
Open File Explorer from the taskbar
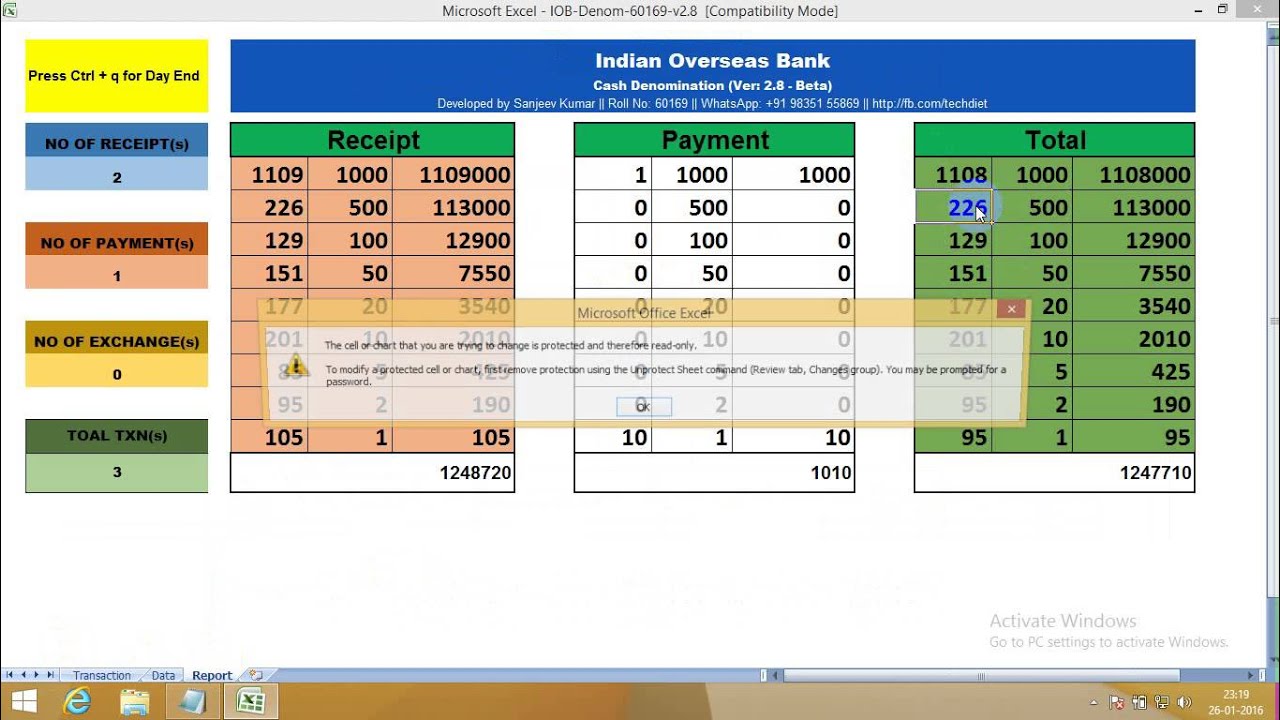tap(135, 701)
